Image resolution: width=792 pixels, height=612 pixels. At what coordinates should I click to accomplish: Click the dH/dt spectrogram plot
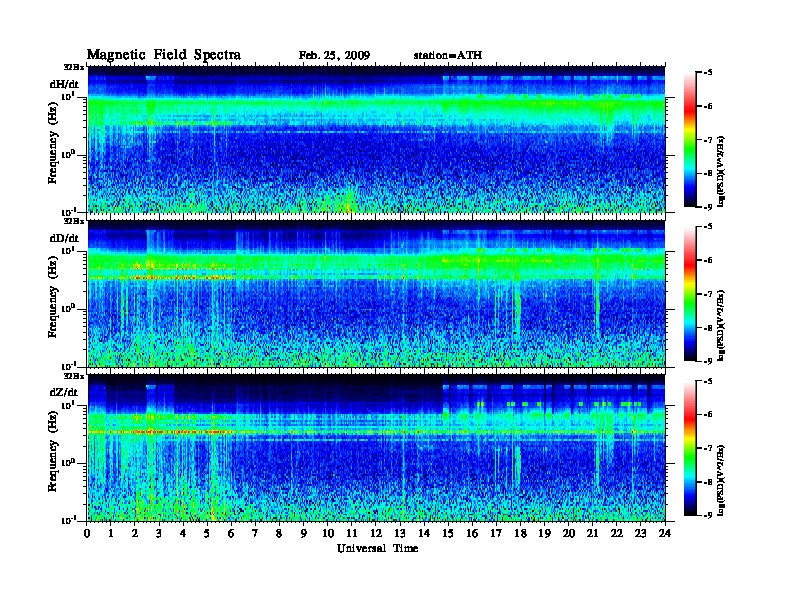[376, 139]
